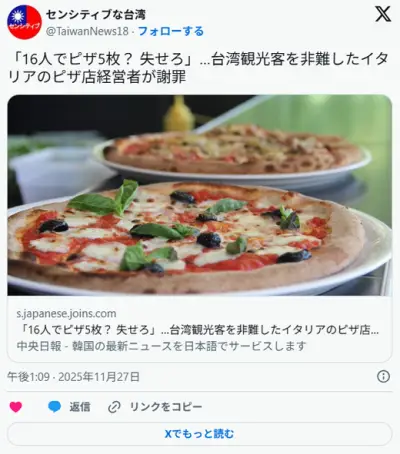400x454 pixels.
Task: Like the tweet with the heart icon
Action: [x=16, y=407]
